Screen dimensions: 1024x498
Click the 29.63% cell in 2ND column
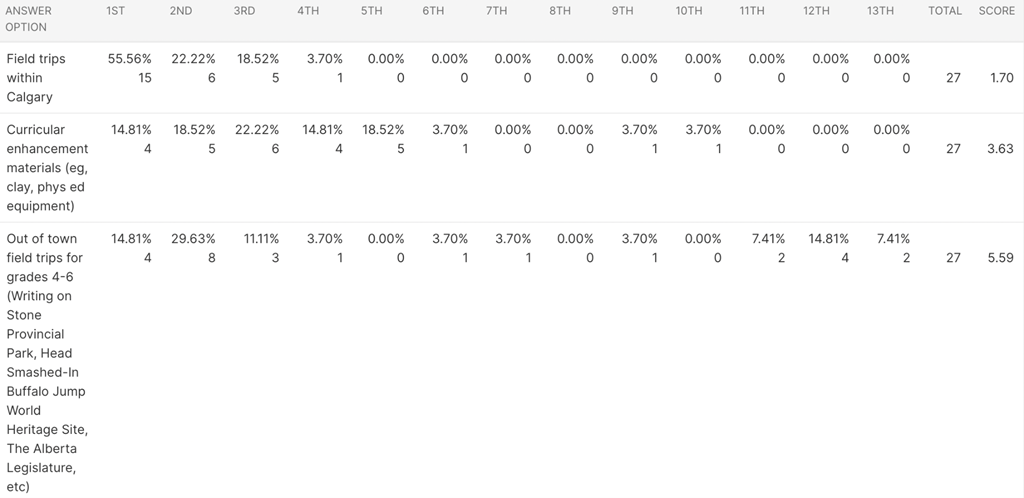194,239
